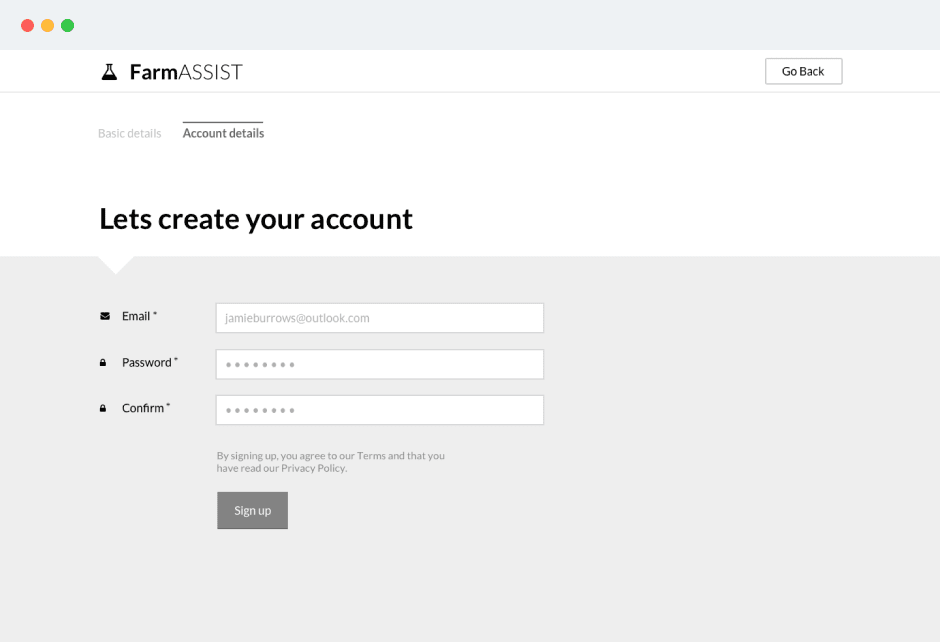Image resolution: width=940 pixels, height=642 pixels.
Task: Click the FarmASSIST wordmark text
Action: 185,71
